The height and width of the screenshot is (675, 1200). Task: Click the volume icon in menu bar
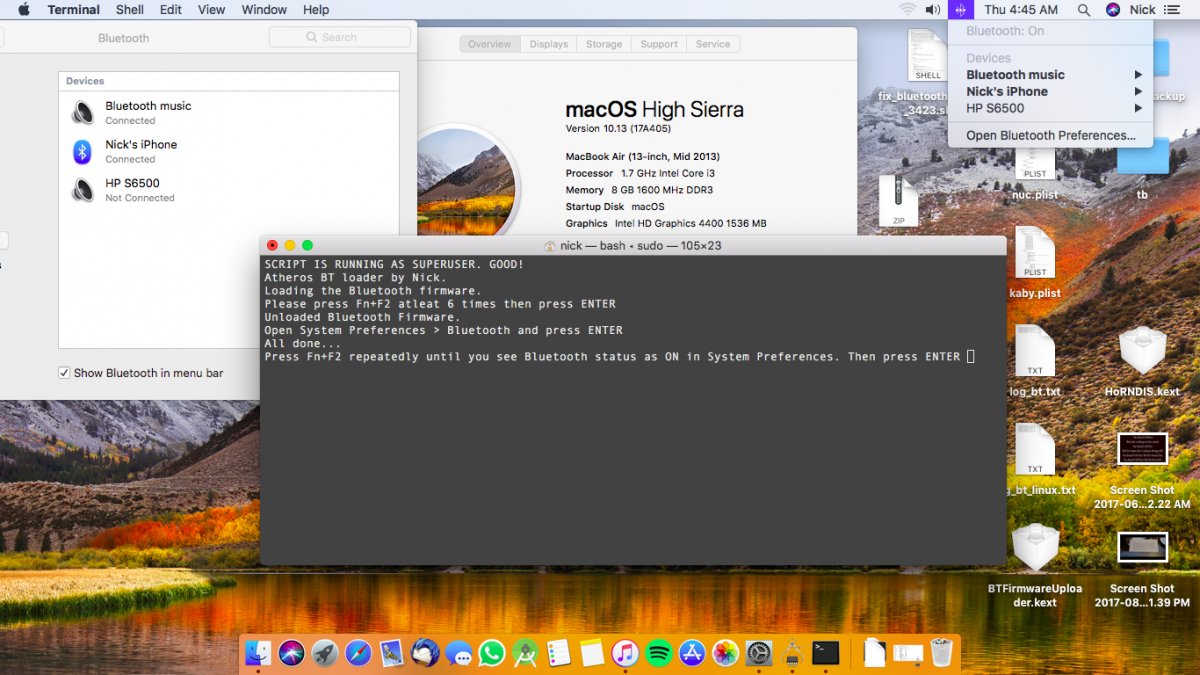pos(933,10)
